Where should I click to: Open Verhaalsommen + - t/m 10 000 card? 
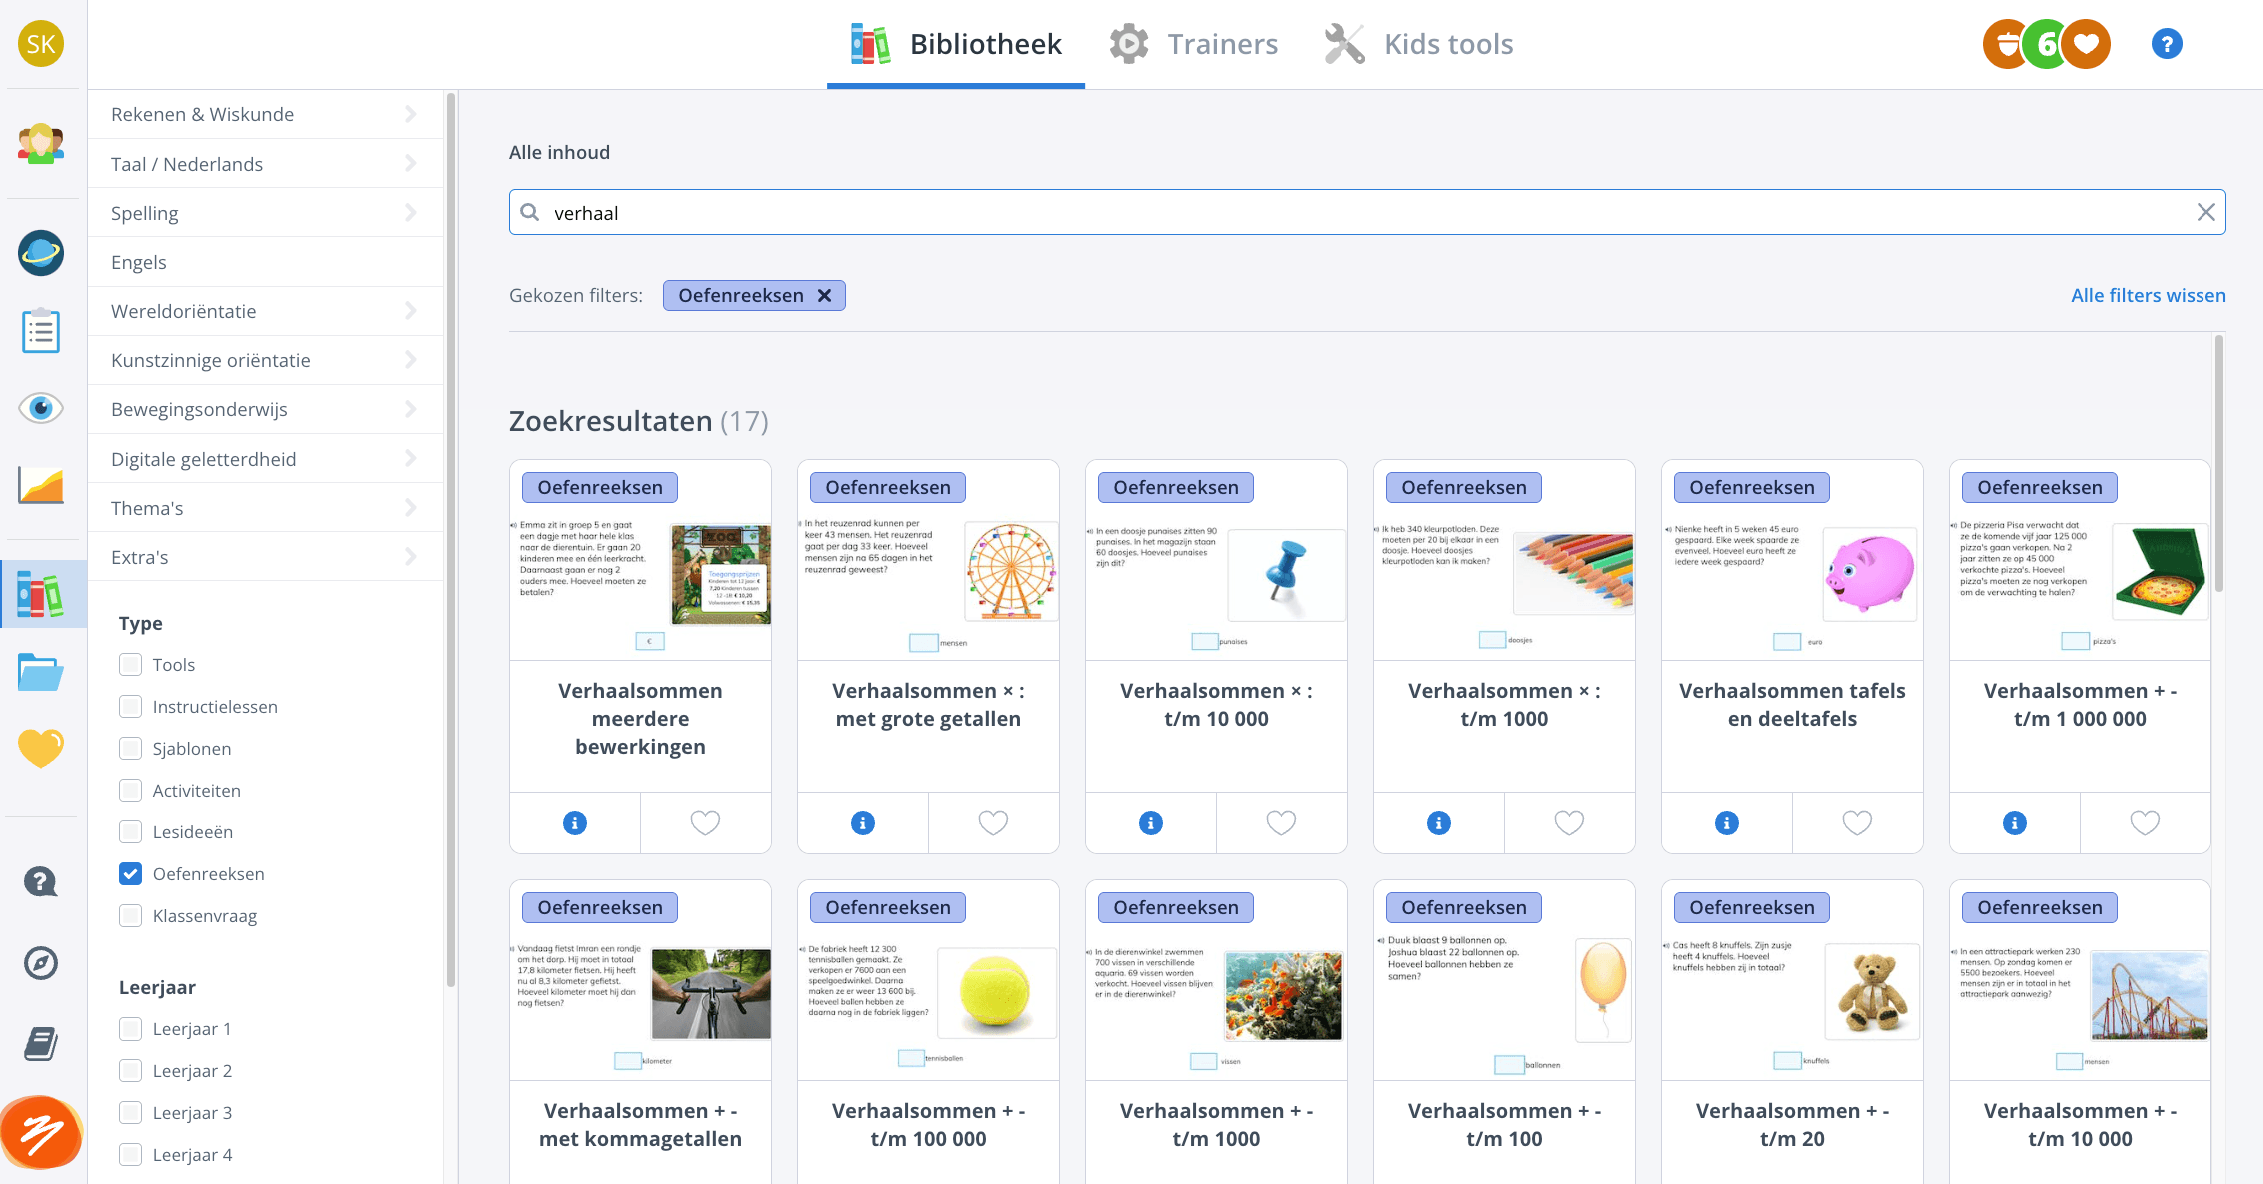2080,1032
